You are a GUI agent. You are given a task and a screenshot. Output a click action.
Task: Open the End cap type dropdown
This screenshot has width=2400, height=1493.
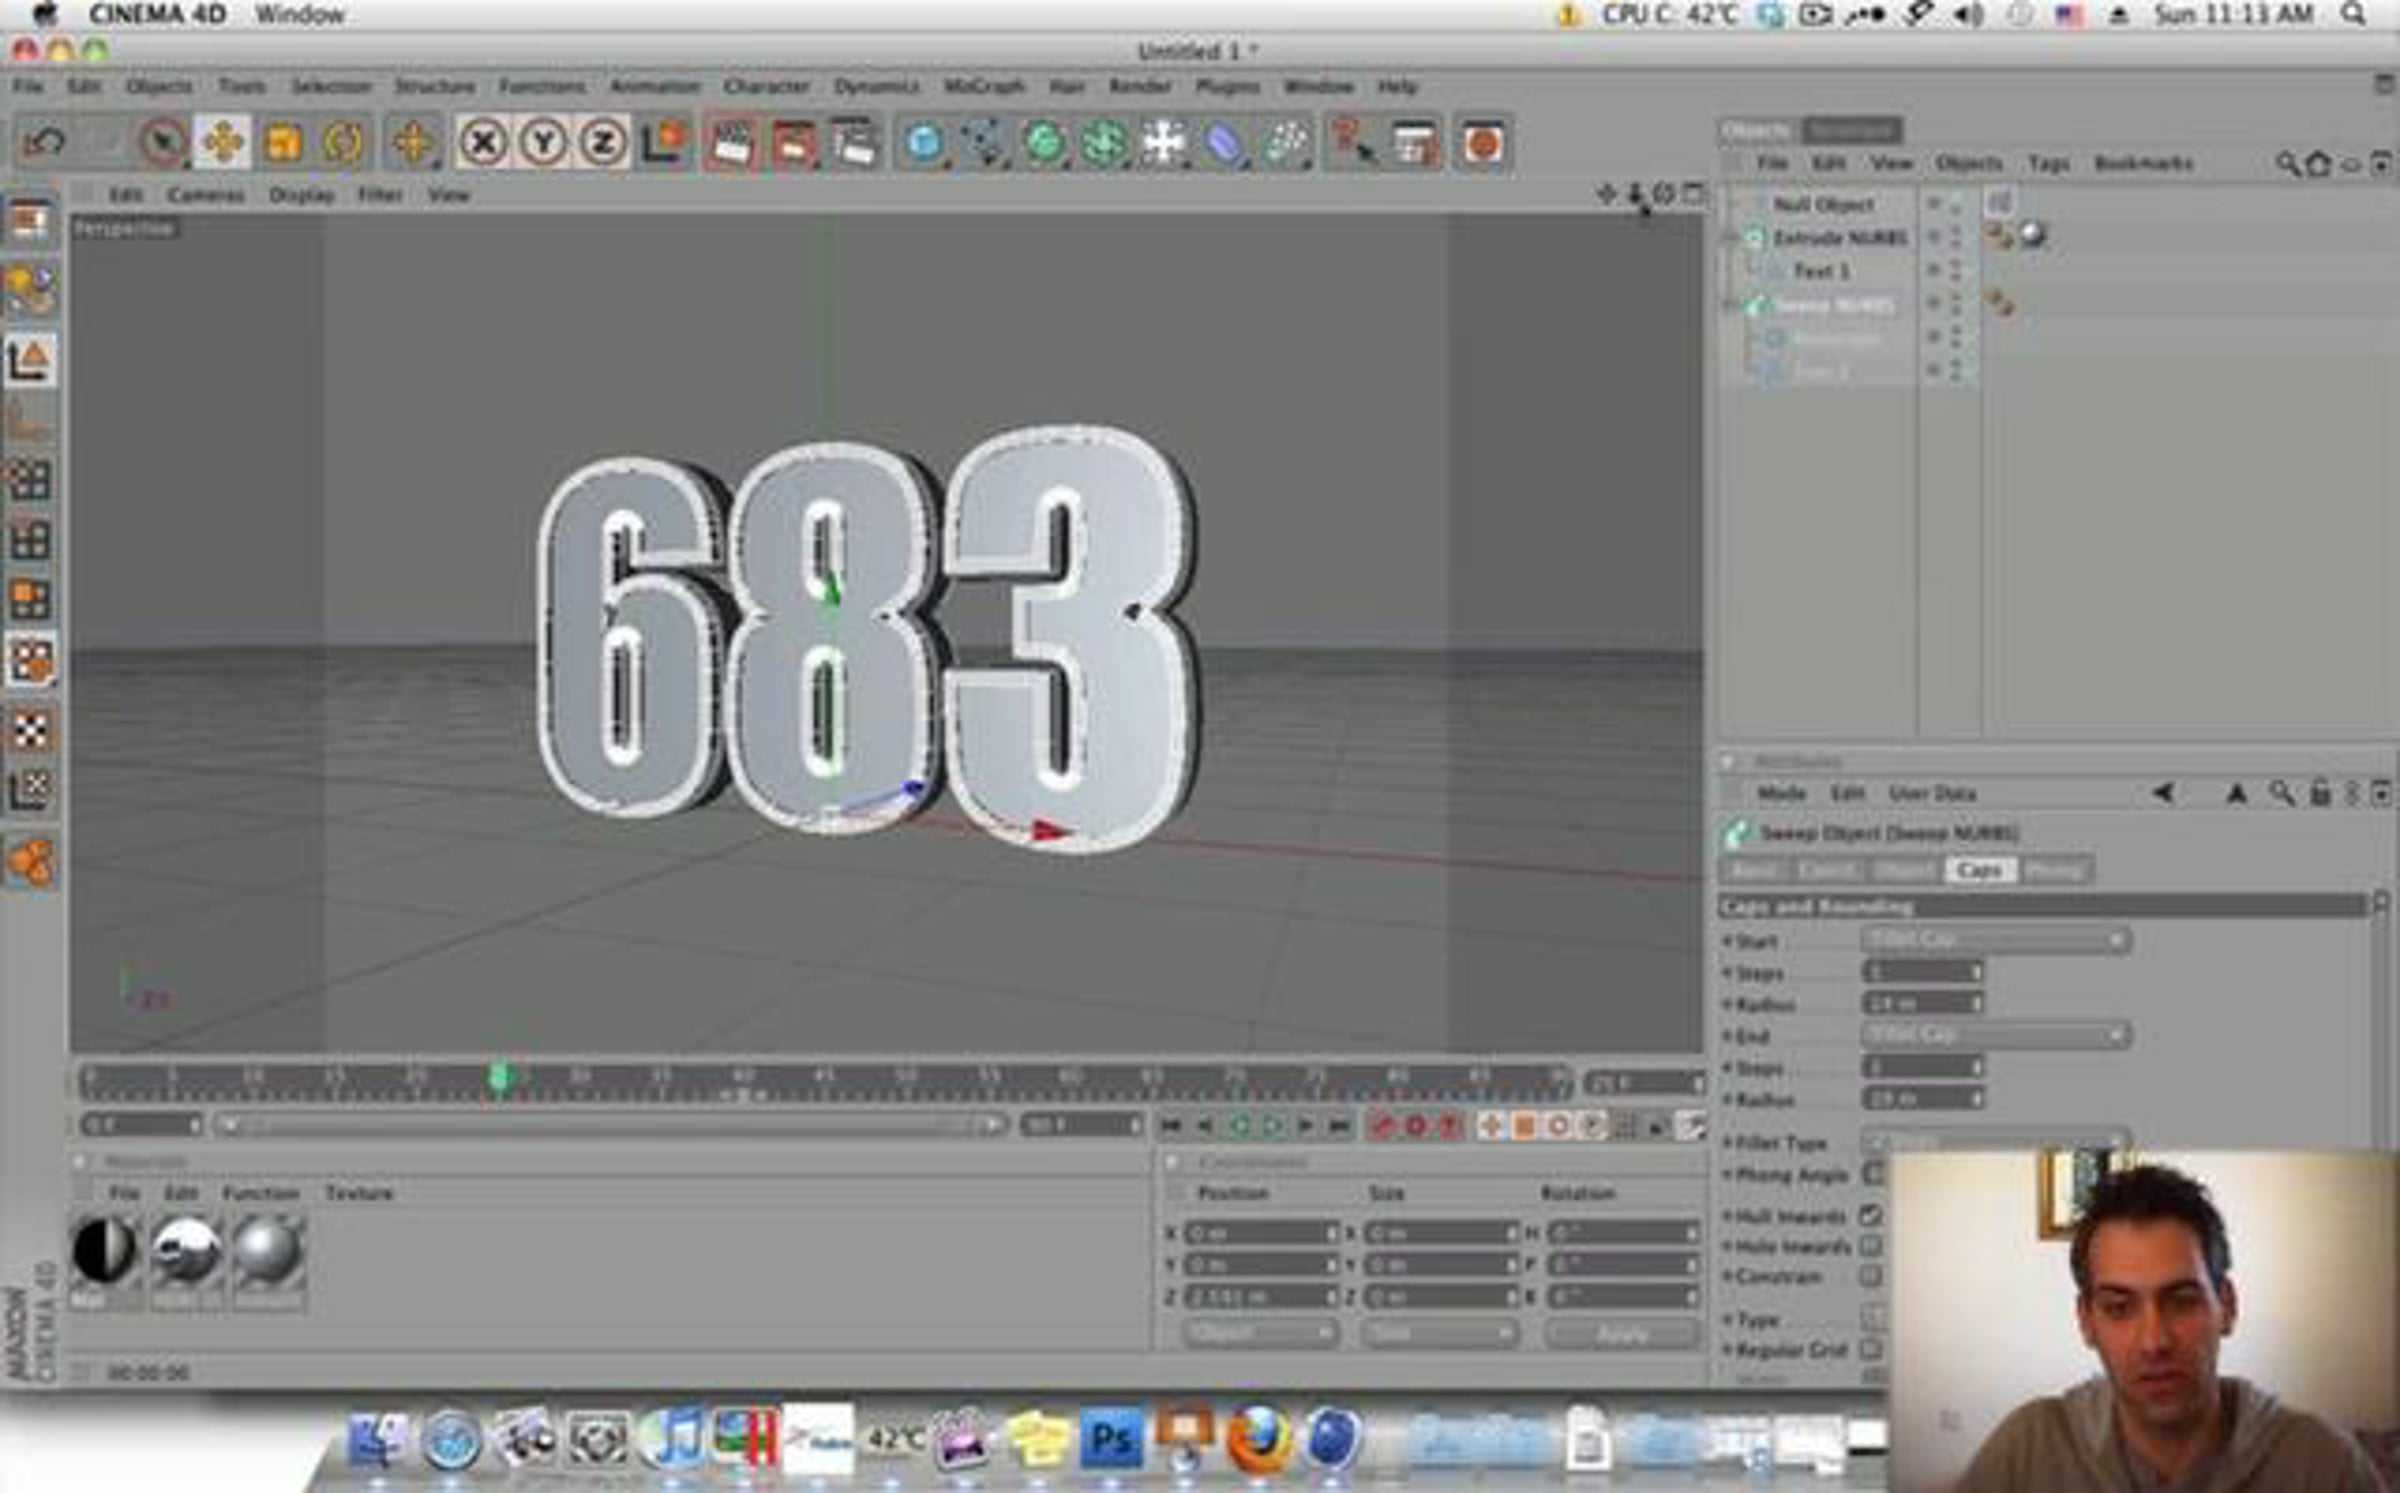(x=1996, y=1034)
